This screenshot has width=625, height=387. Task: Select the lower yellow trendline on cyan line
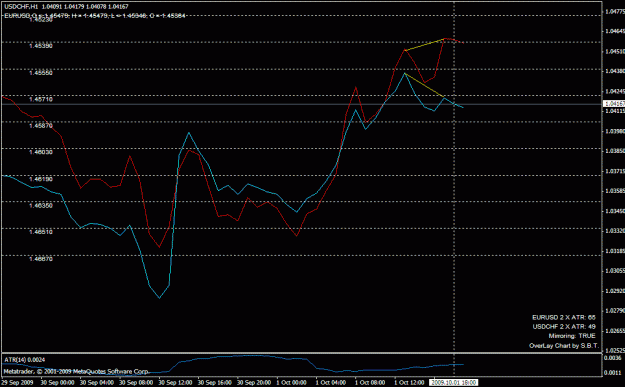(425, 85)
